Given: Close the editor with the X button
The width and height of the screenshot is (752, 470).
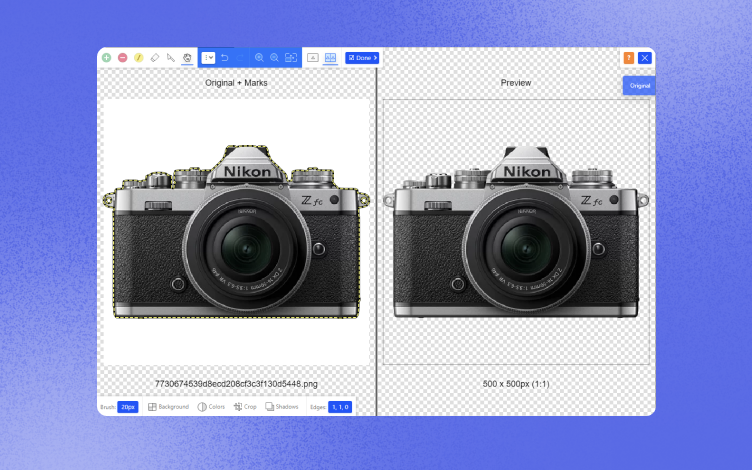Looking at the screenshot, I should (x=645, y=58).
